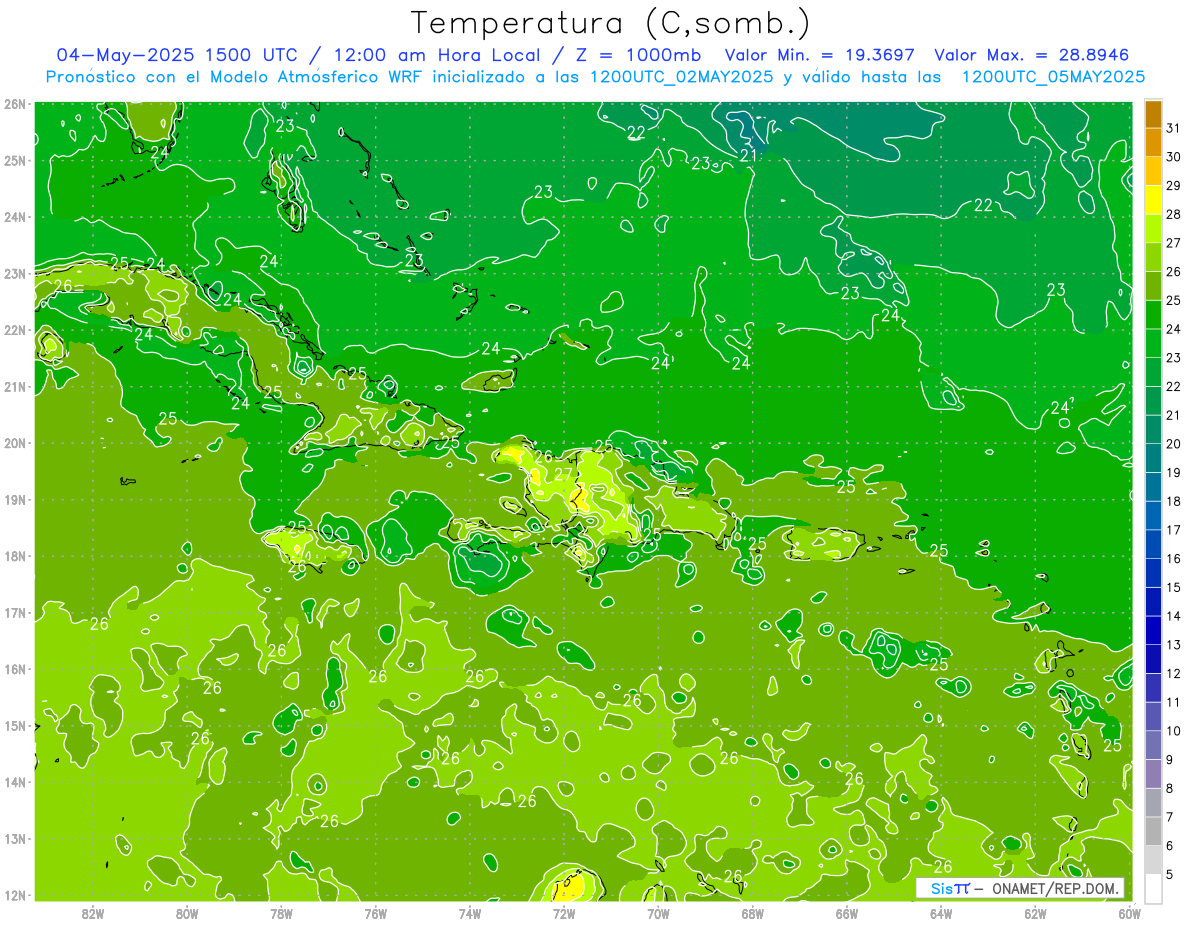Click the '76W' longitude axis label
Viewport: 1200px width, 927px height.
click(x=376, y=912)
